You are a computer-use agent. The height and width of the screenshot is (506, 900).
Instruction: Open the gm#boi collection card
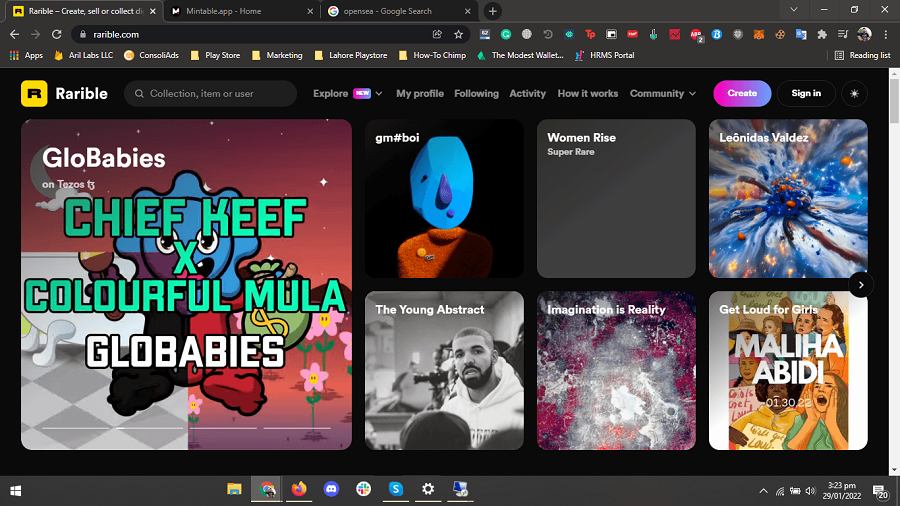[444, 198]
